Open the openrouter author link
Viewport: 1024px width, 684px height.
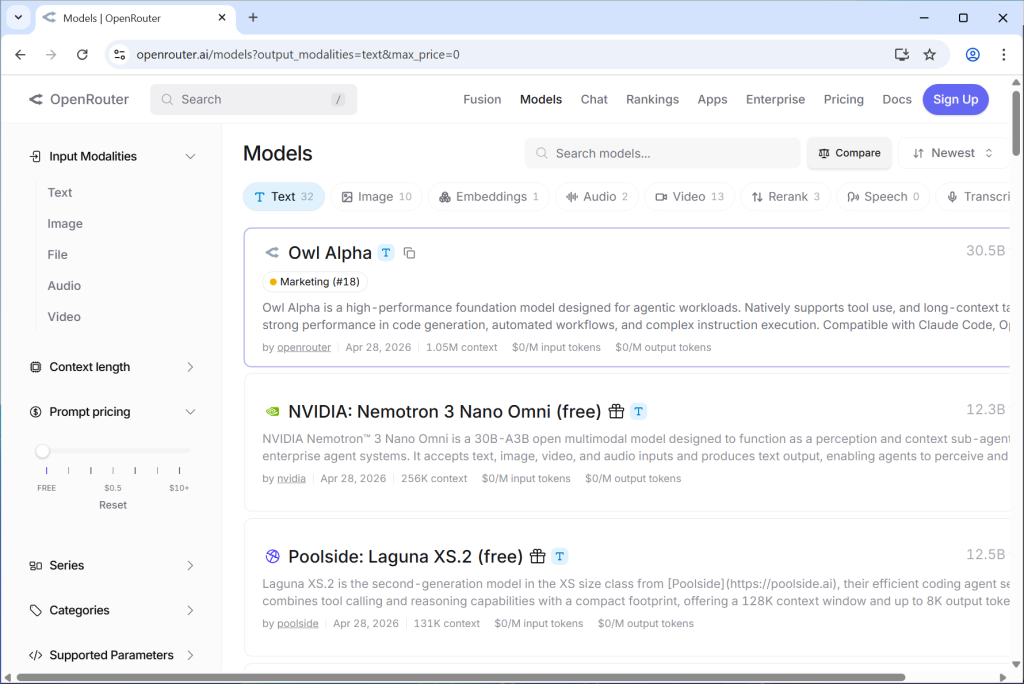click(304, 348)
